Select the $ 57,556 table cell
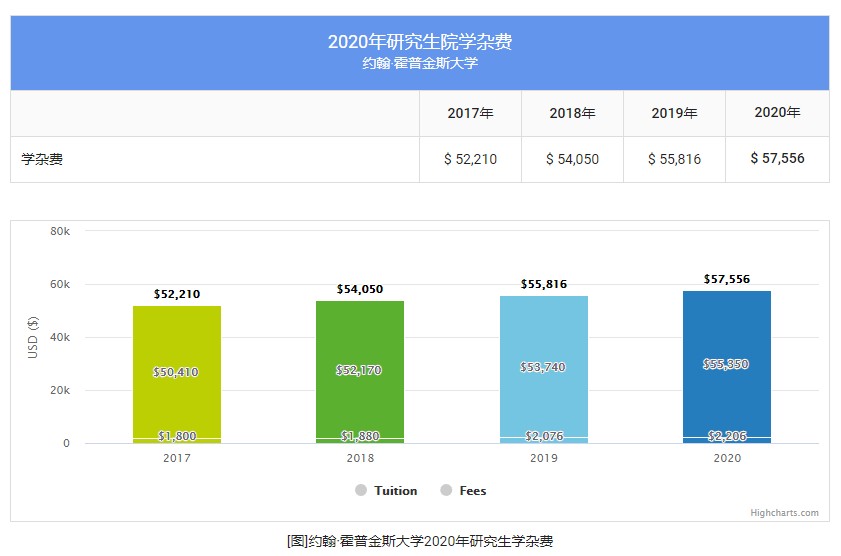The height and width of the screenshot is (556, 841). coord(777,159)
